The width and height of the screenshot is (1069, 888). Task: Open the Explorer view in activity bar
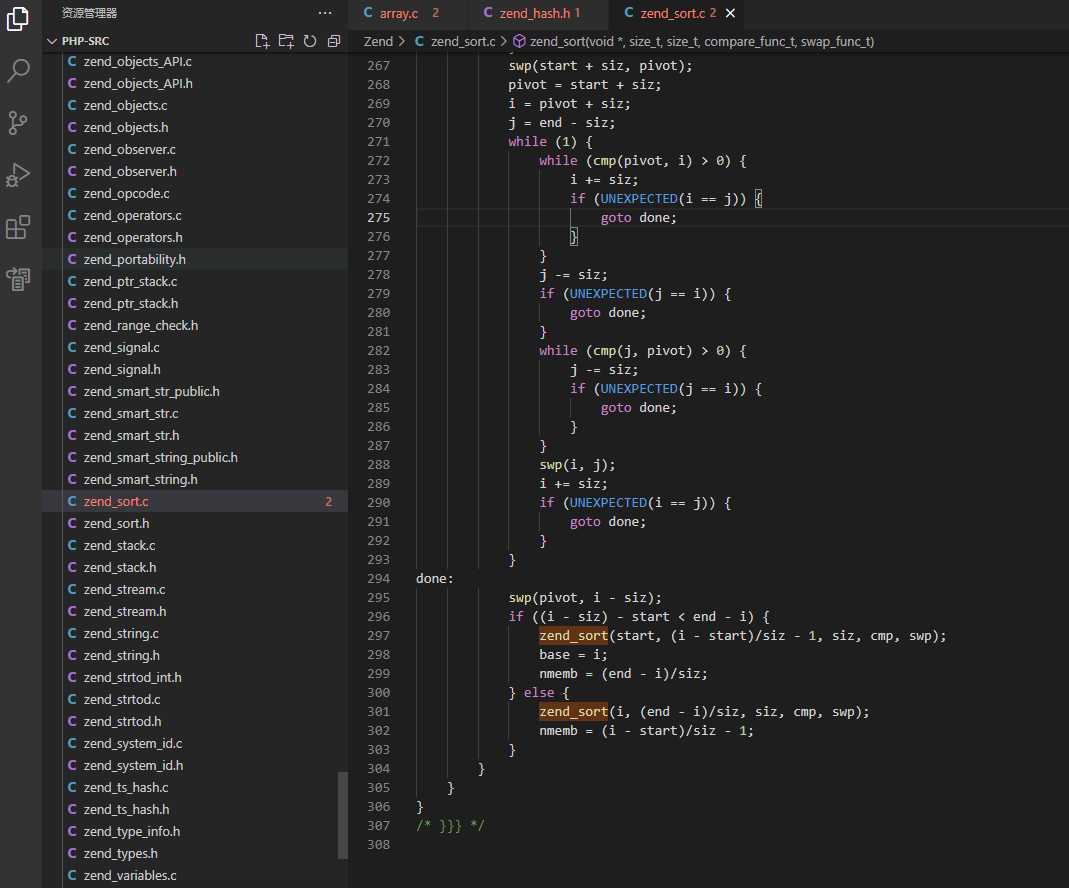19,19
